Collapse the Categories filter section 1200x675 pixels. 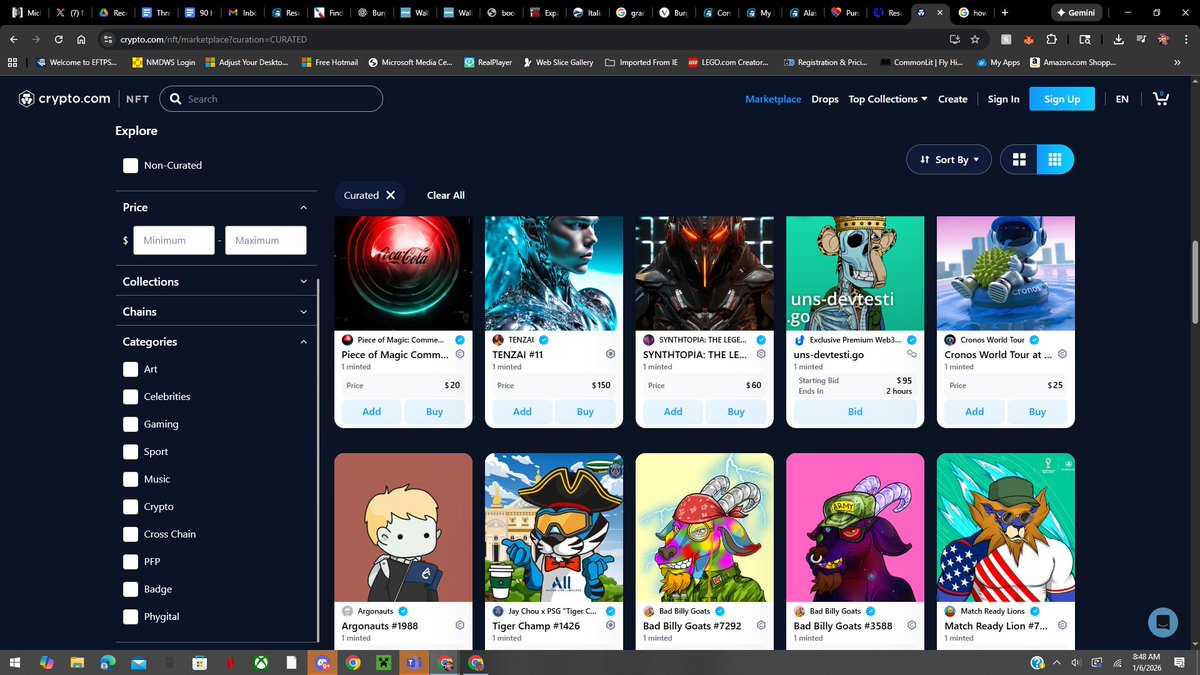coord(215,342)
